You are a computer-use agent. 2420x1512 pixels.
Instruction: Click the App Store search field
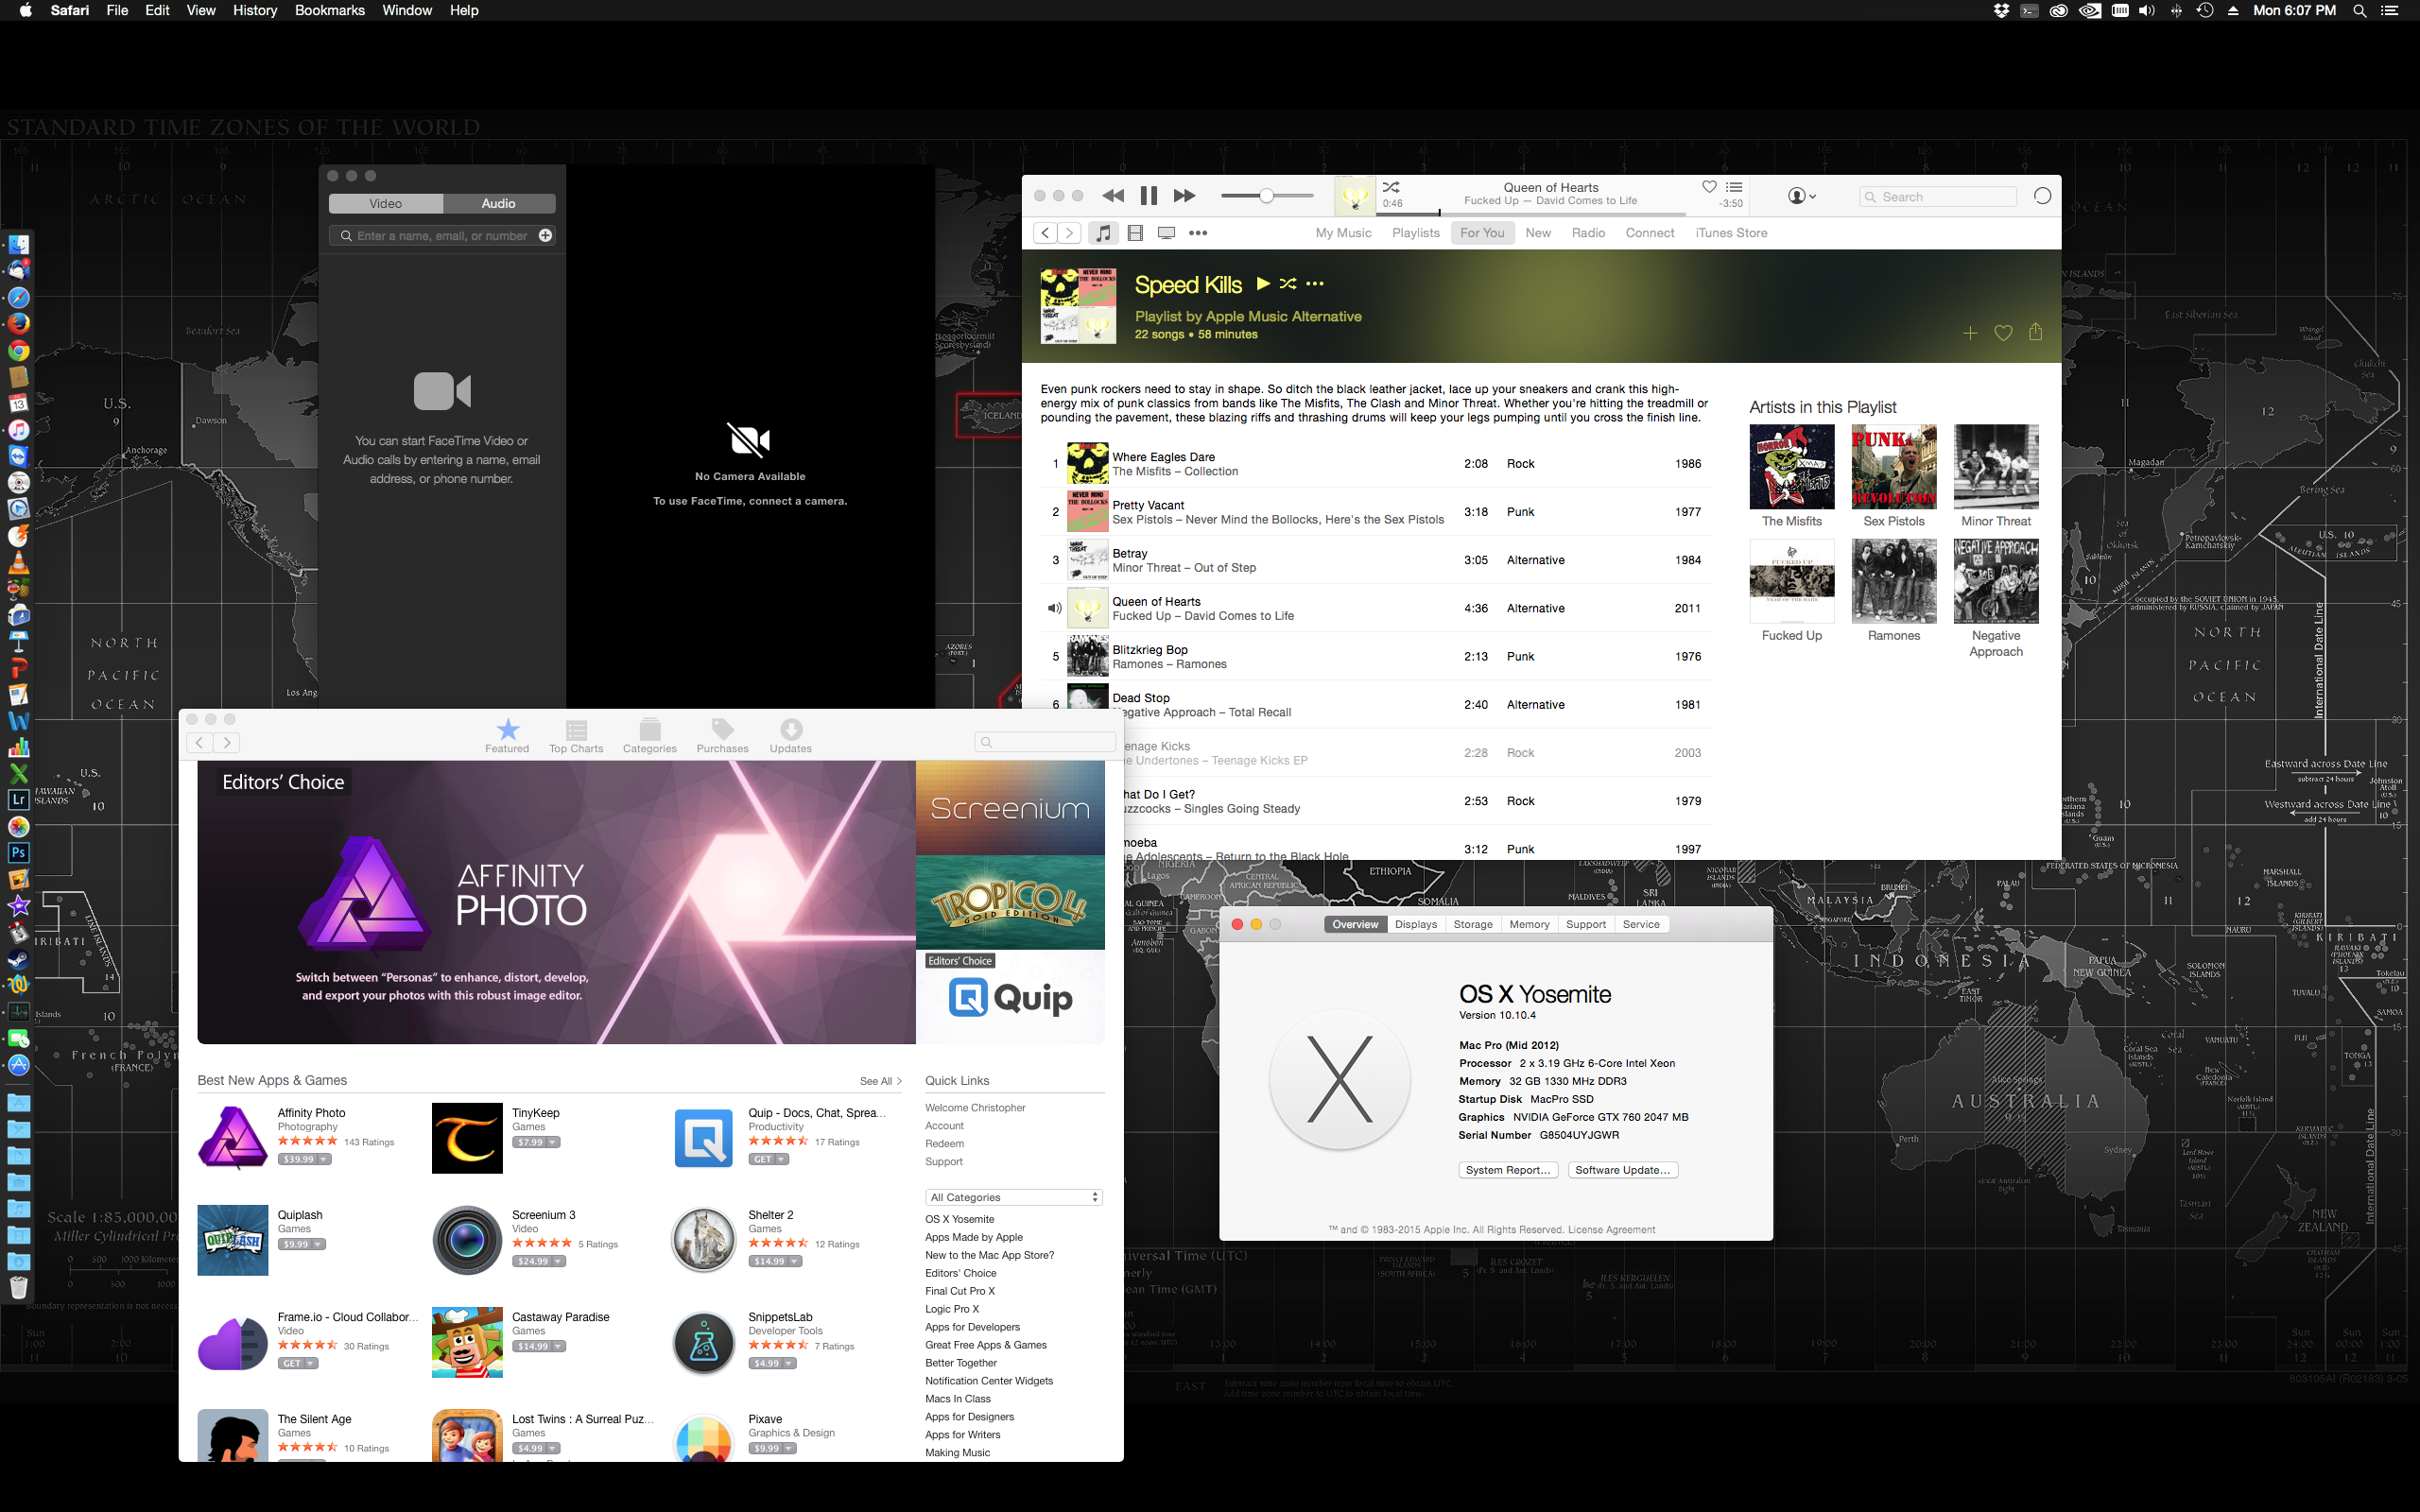[x=1045, y=742]
